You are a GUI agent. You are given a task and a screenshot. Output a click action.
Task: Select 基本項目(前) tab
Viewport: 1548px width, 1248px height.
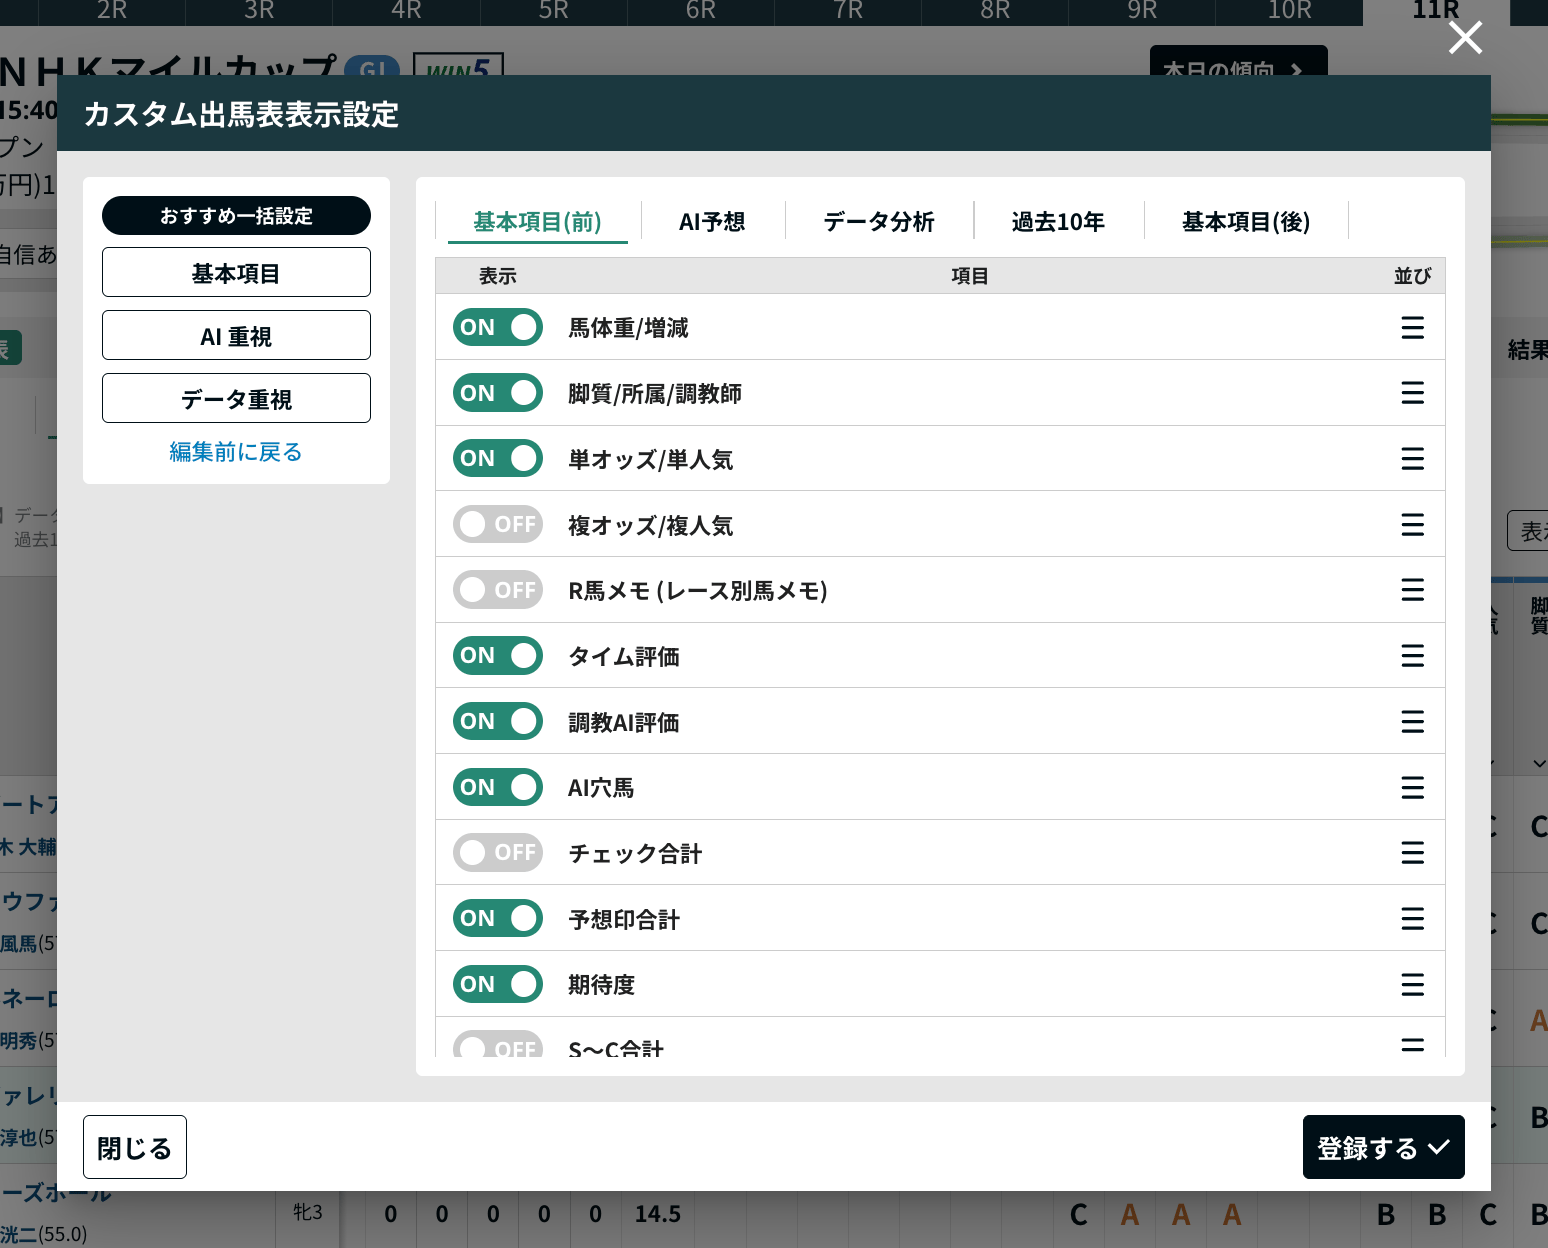coord(538,221)
